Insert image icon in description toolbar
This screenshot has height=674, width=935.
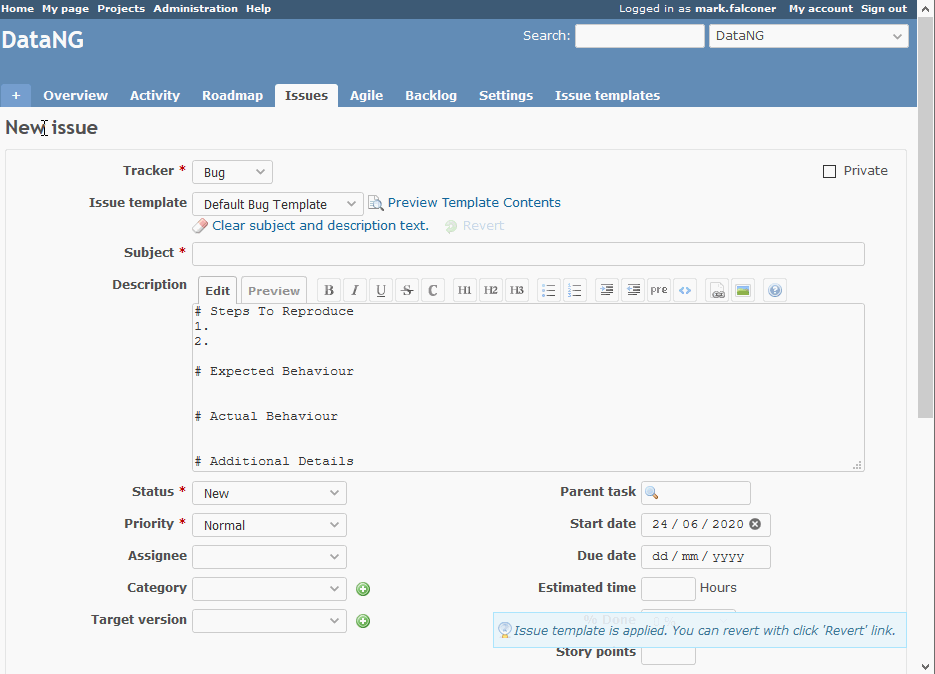pyautogui.click(x=743, y=290)
